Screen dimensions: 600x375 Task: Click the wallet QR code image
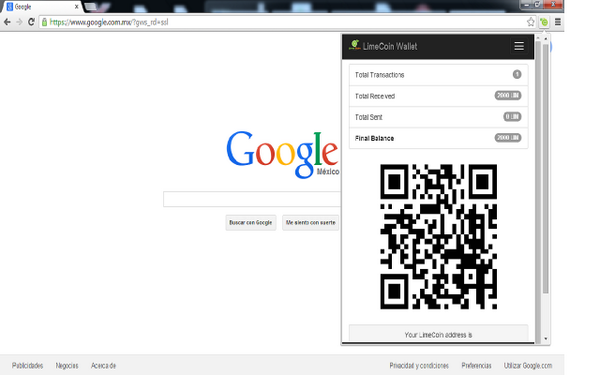click(439, 236)
